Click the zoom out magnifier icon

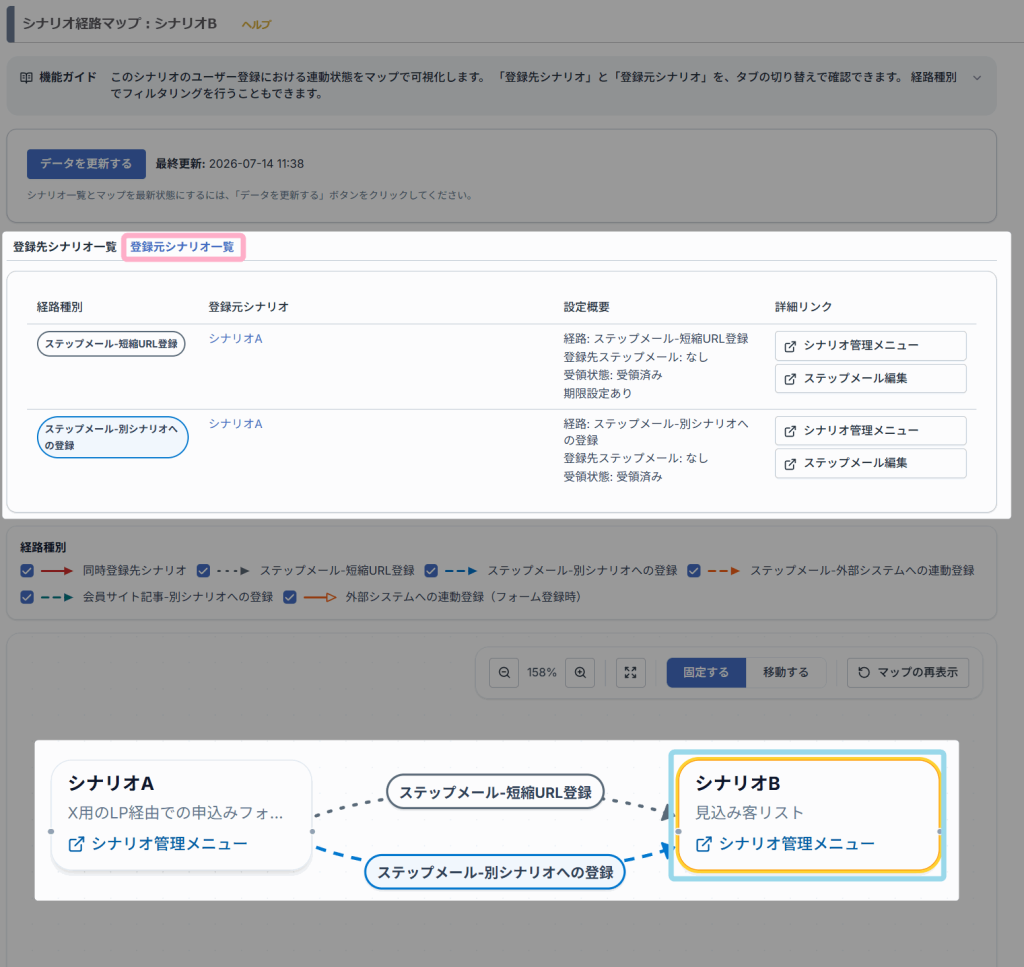504,673
